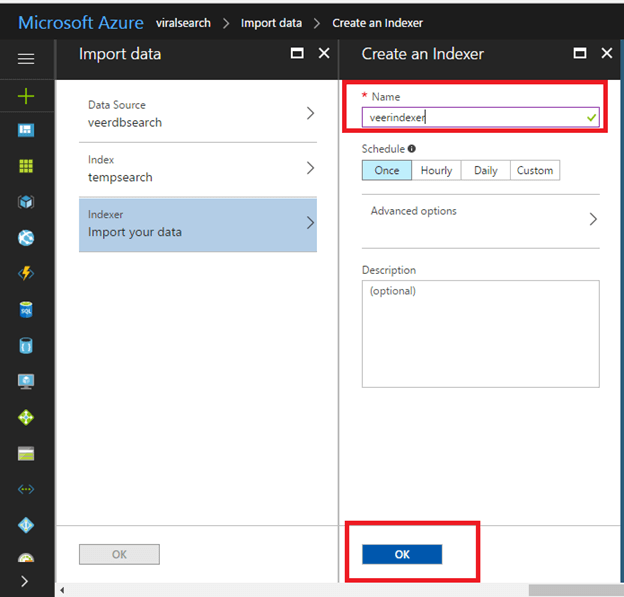Open the Function Apps lightning icon
This screenshot has width=624, height=597.
tap(26, 273)
